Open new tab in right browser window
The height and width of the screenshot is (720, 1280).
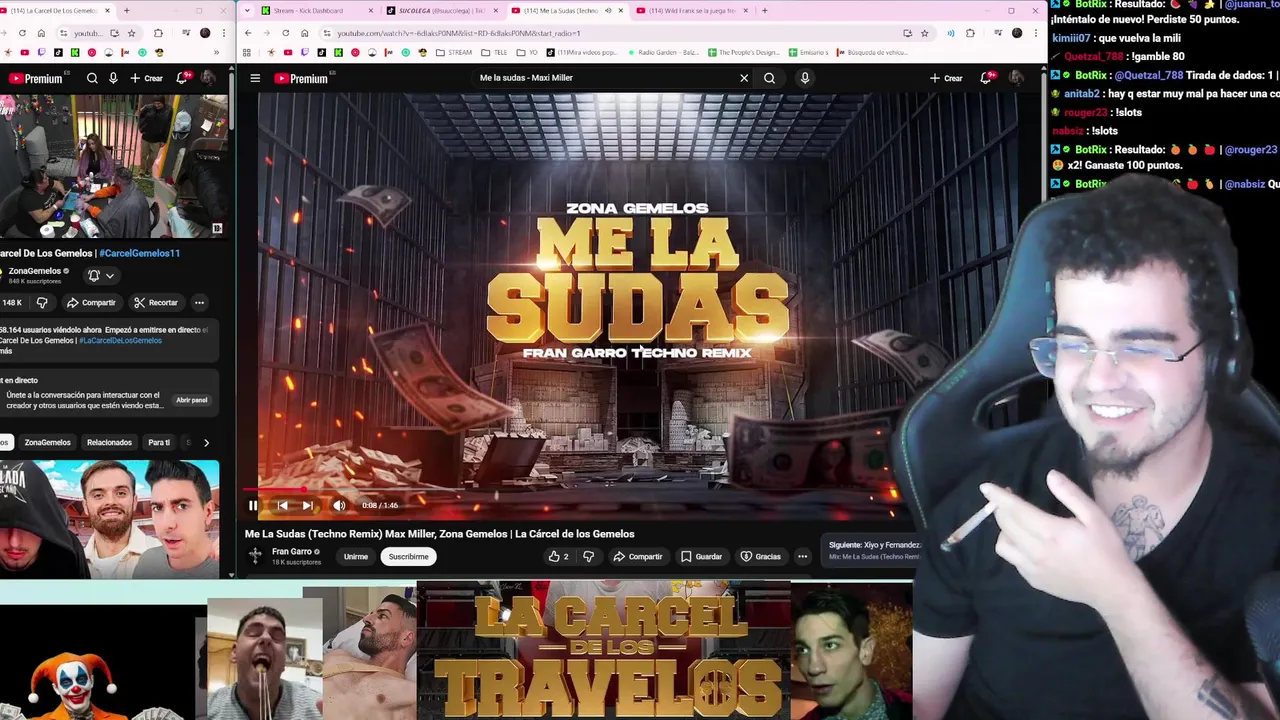pyautogui.click(x=765, y=11)
